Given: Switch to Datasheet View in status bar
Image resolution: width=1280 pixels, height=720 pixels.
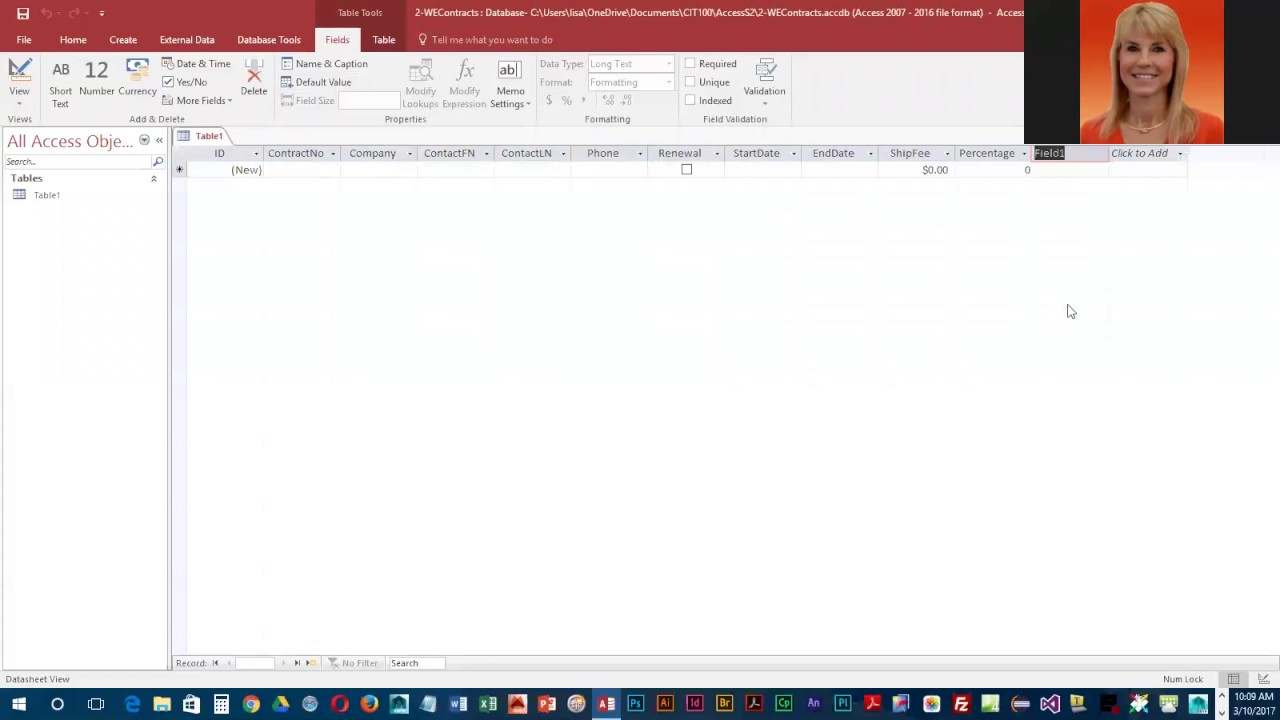Looking at the screenshot, I should (x=1234, y=679).
